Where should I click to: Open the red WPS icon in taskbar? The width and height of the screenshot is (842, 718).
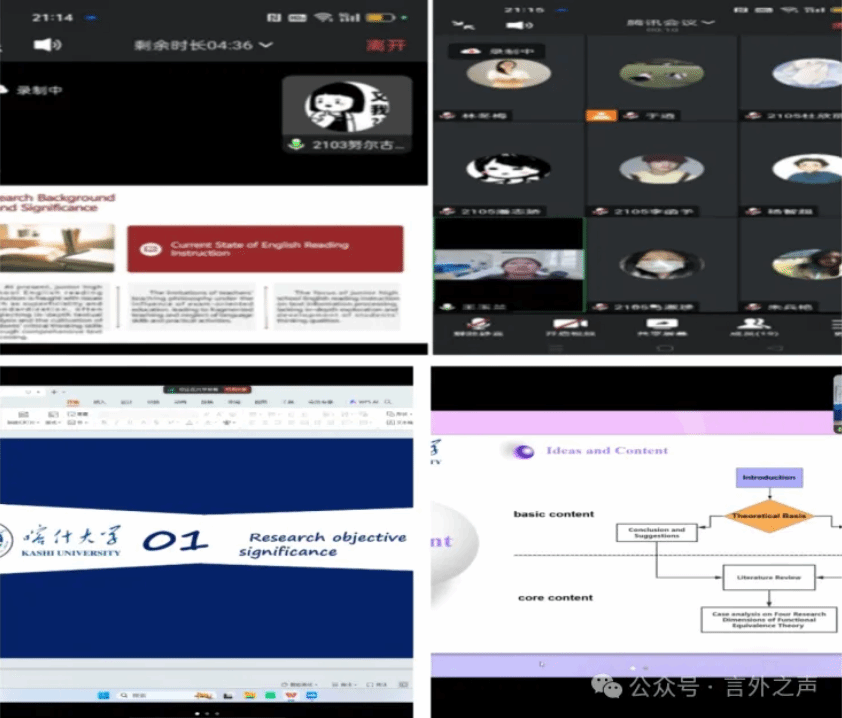point(289,695)
